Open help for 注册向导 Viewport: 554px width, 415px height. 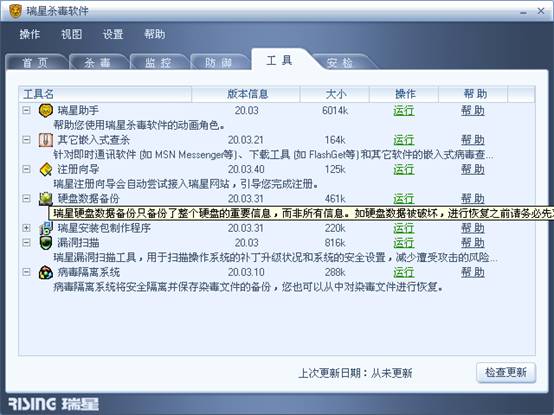[x=473, y=170]
